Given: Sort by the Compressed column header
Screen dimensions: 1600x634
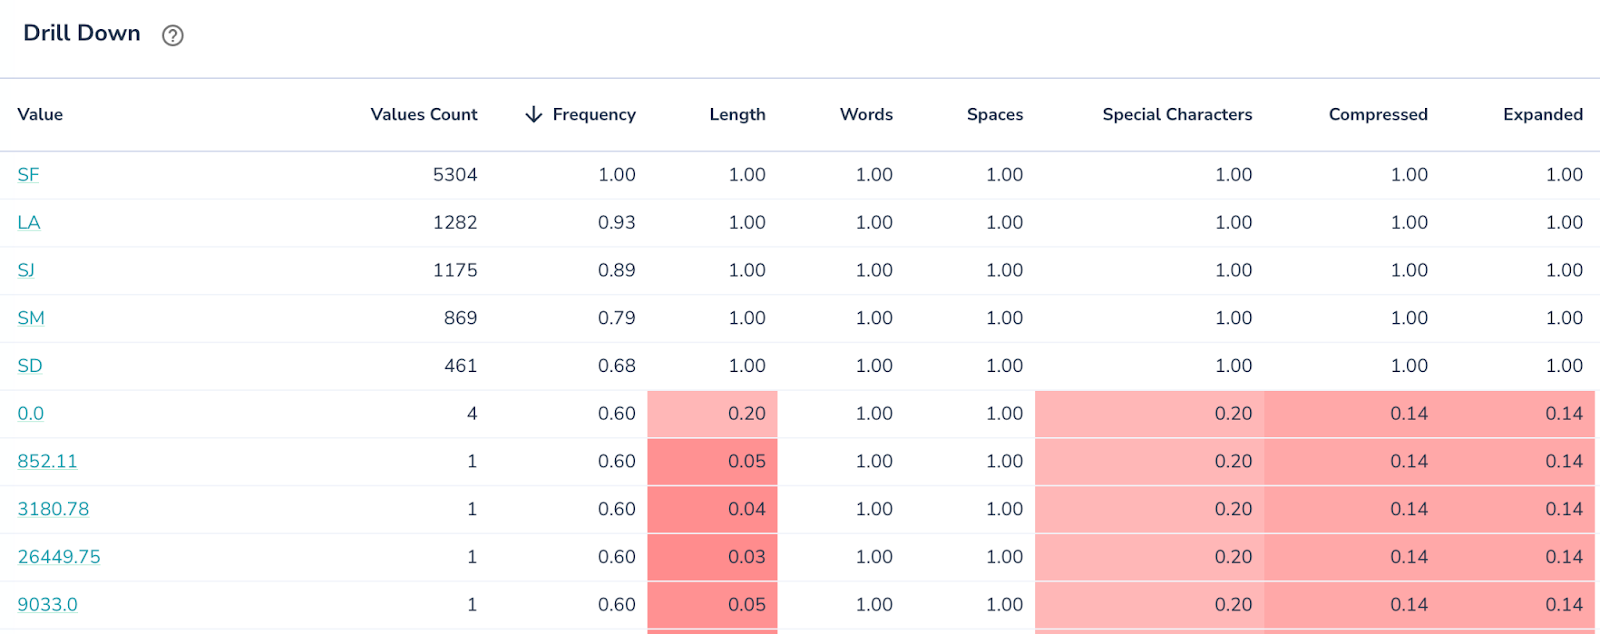Looking at the screenshot, I should click(x=1378, y=115).
